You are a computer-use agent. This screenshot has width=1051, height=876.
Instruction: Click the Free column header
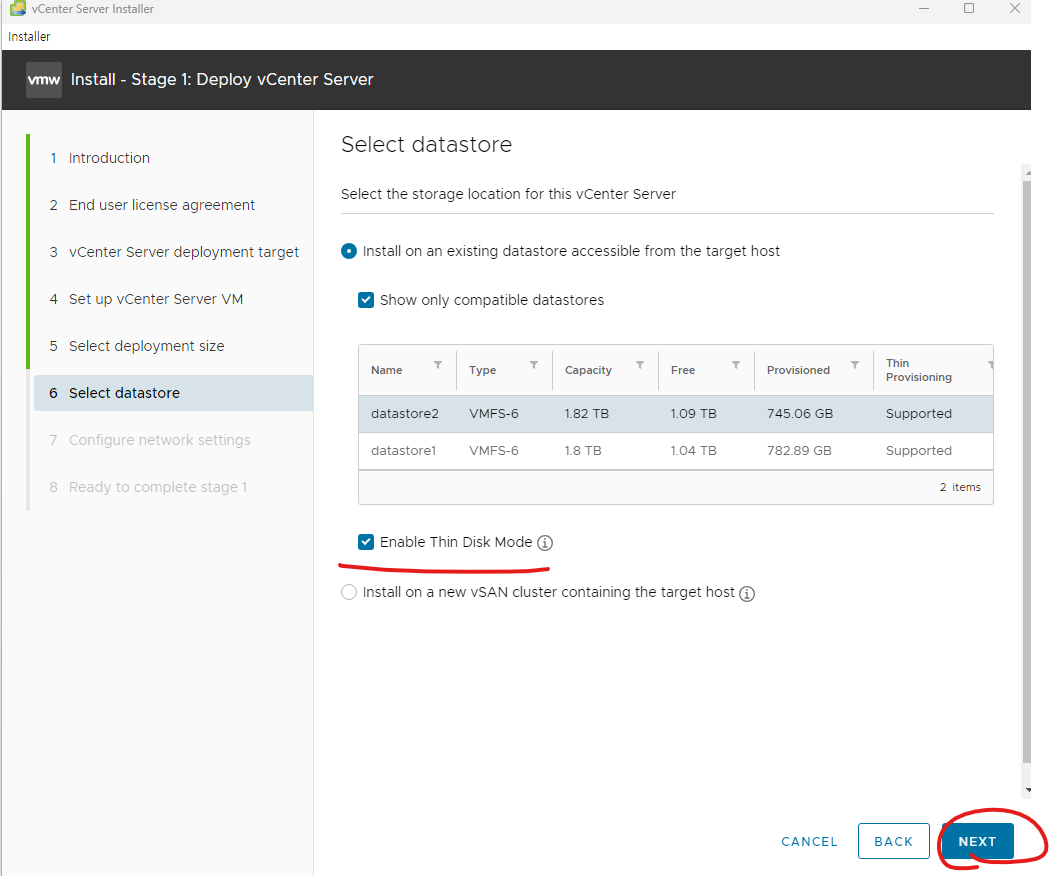click(683, 370)
